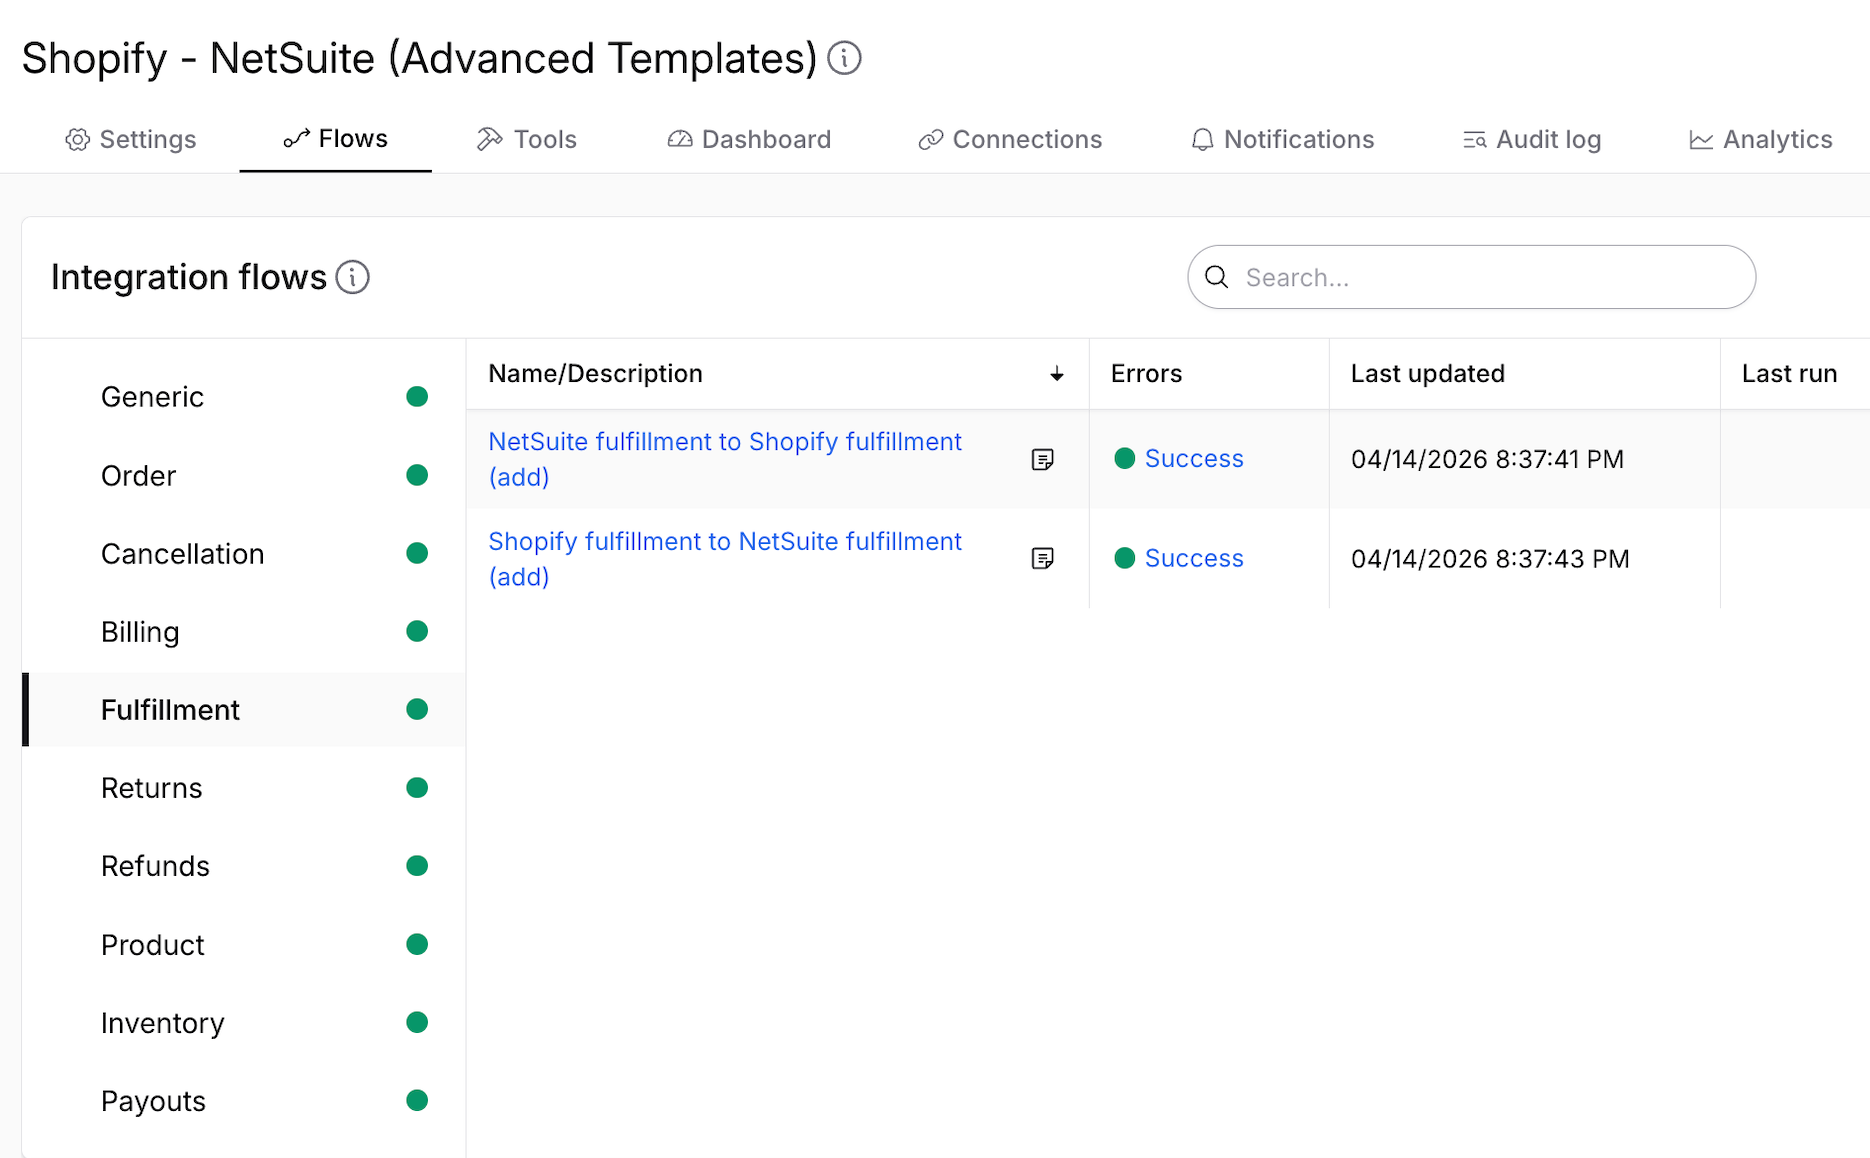Open description note for Shopify fulfillment to NetSuite flow

point(1042,558)
